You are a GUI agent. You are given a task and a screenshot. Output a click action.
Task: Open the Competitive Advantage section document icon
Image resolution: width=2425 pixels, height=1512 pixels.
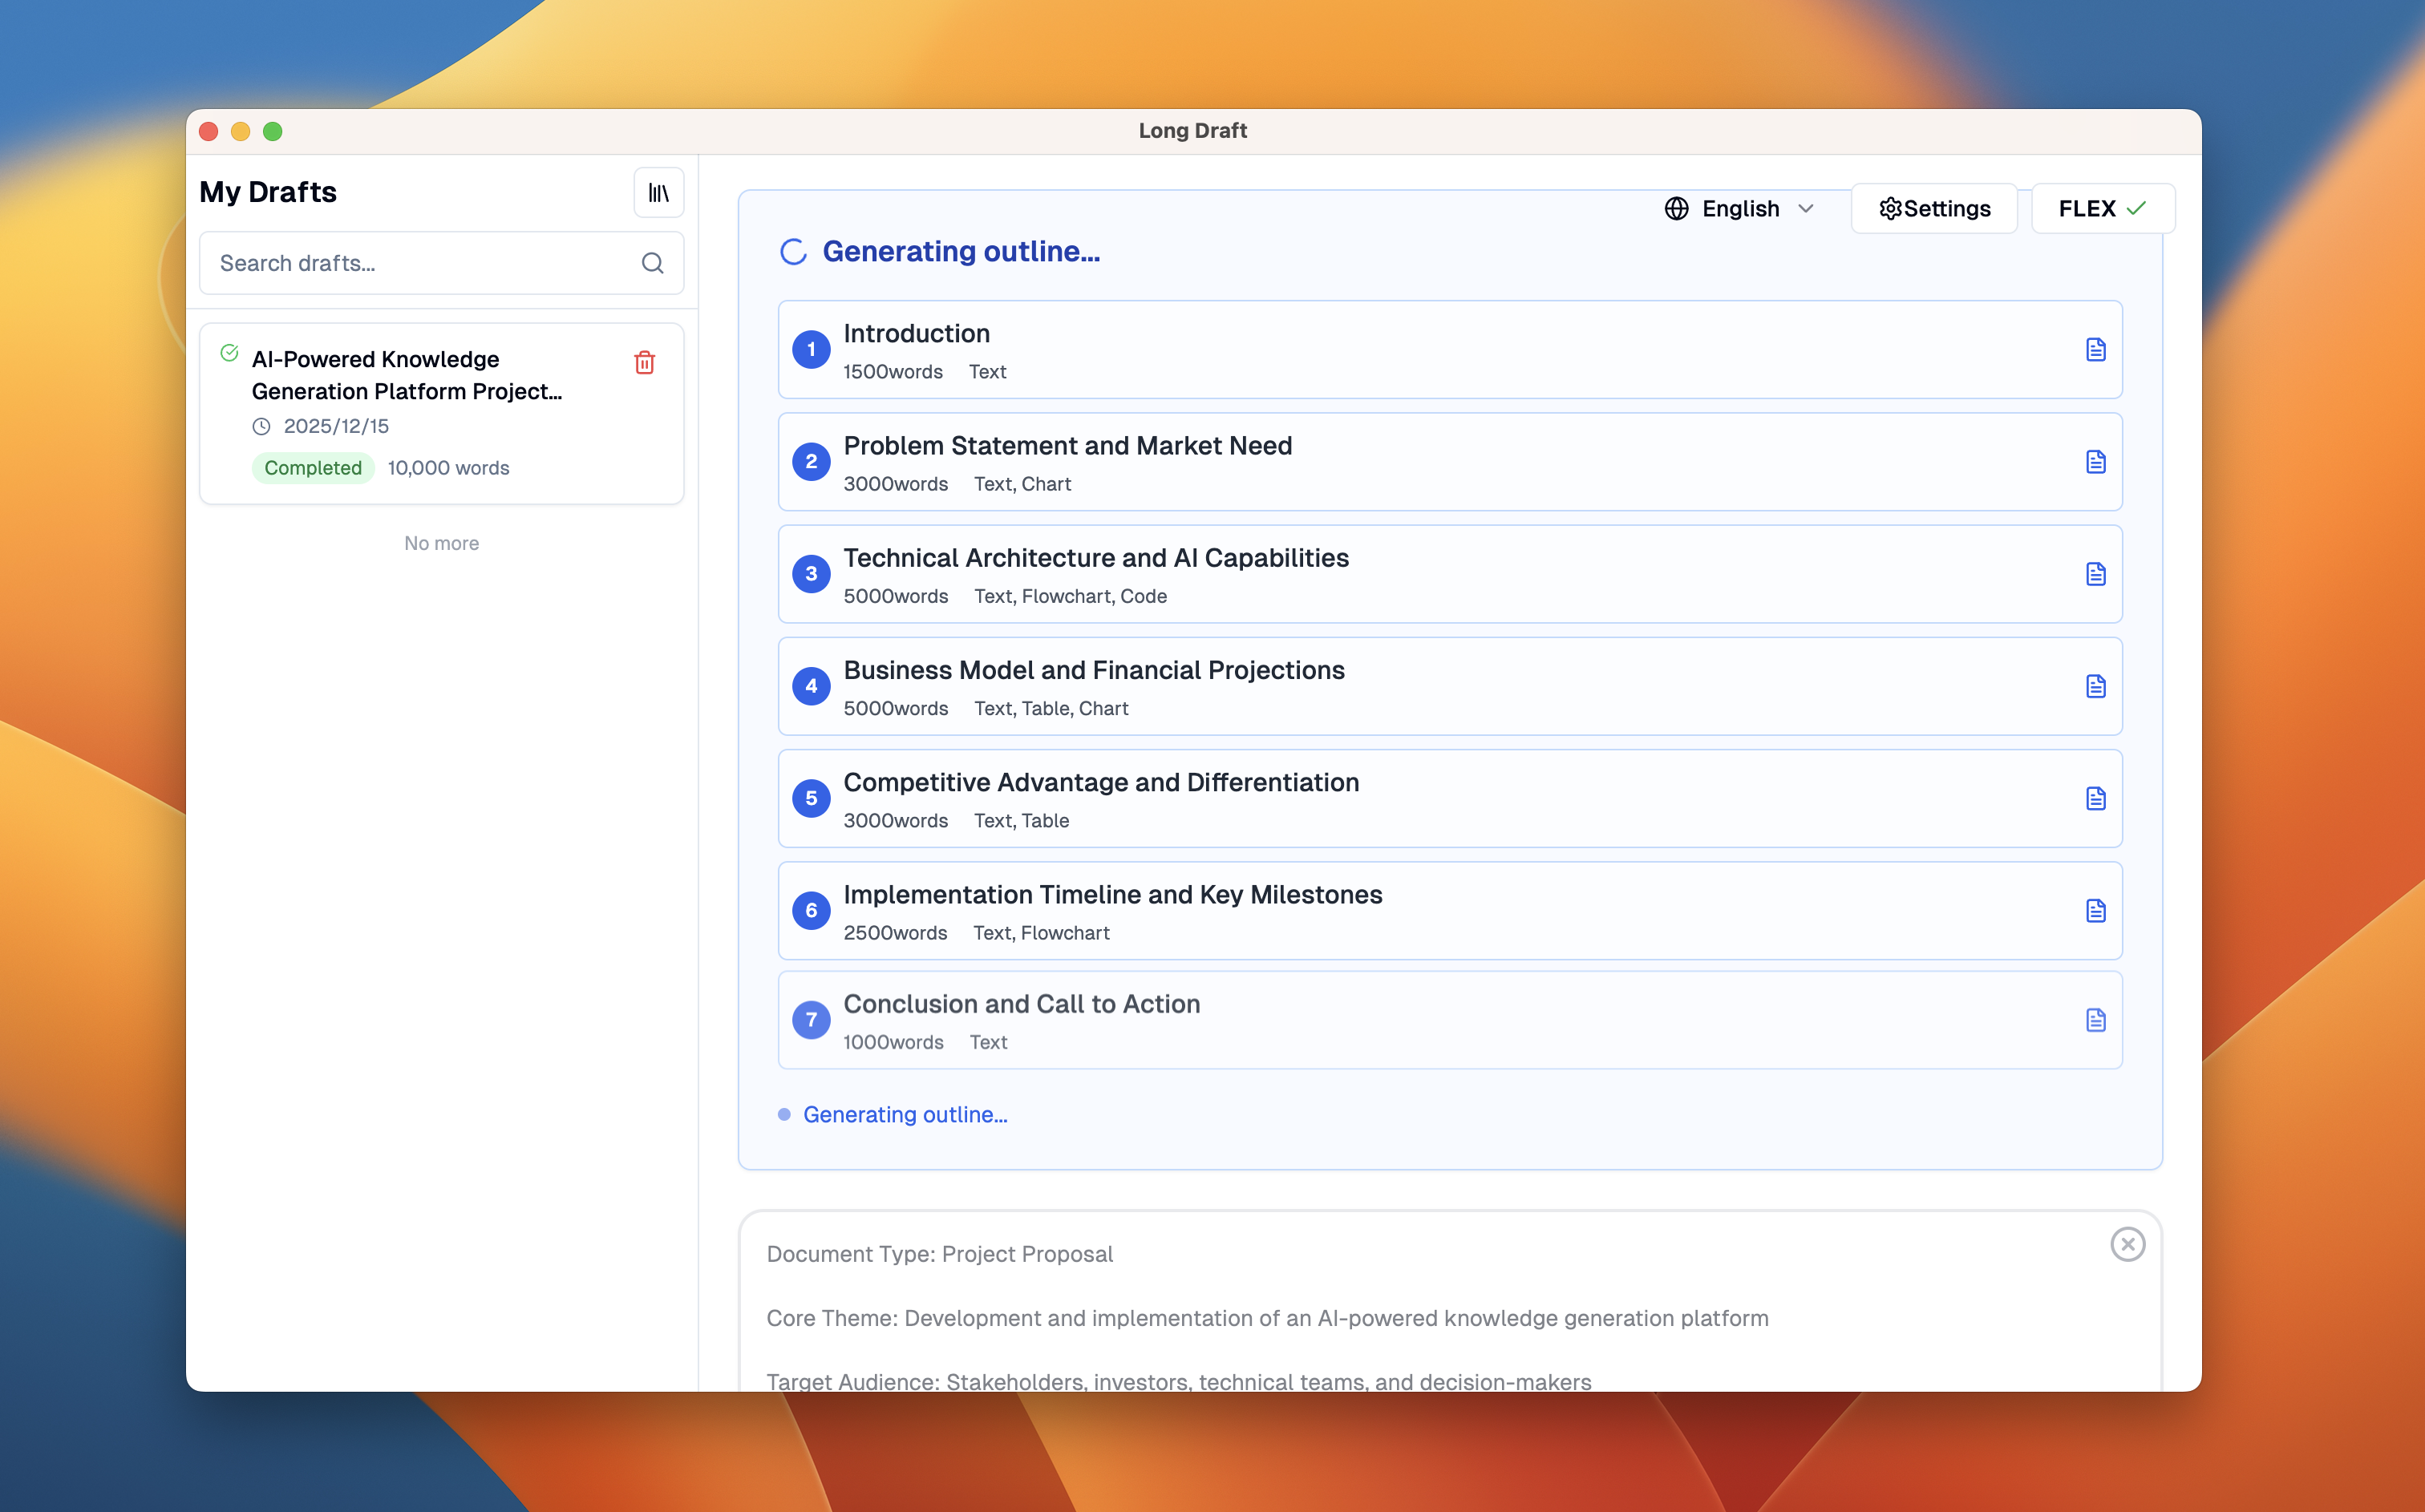[x=2095, y=798]
